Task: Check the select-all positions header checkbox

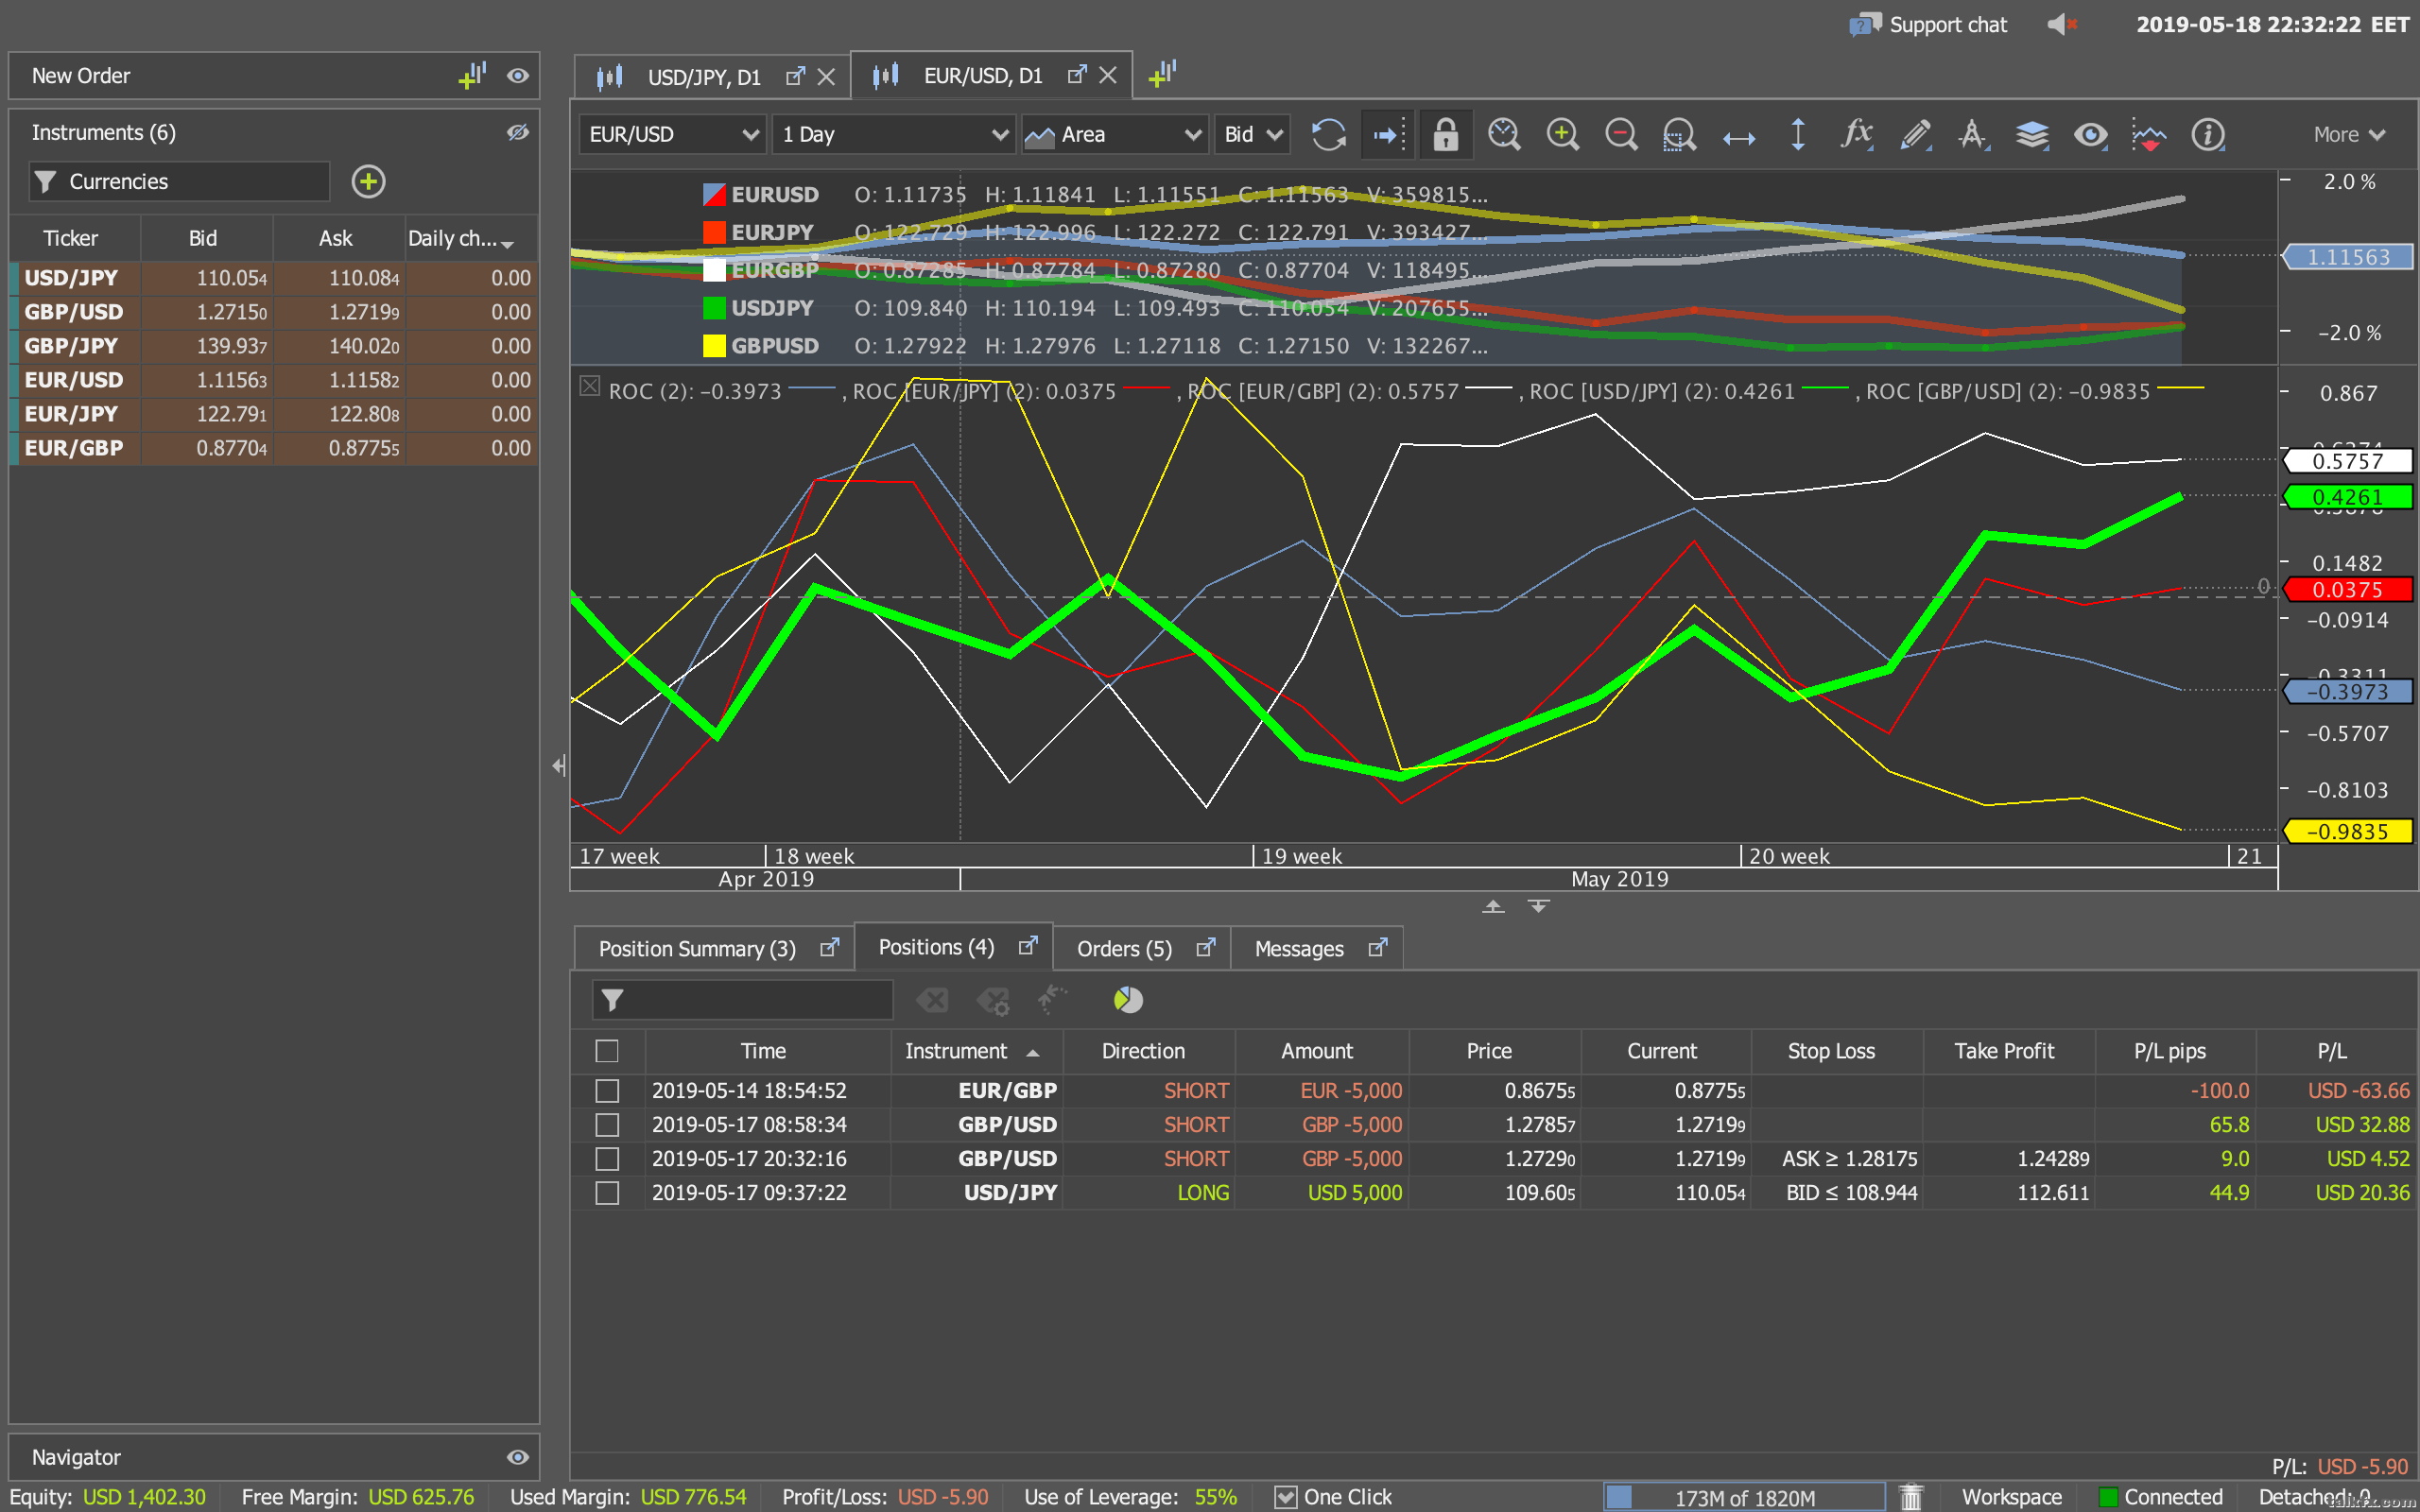Action: point(607,1051)
